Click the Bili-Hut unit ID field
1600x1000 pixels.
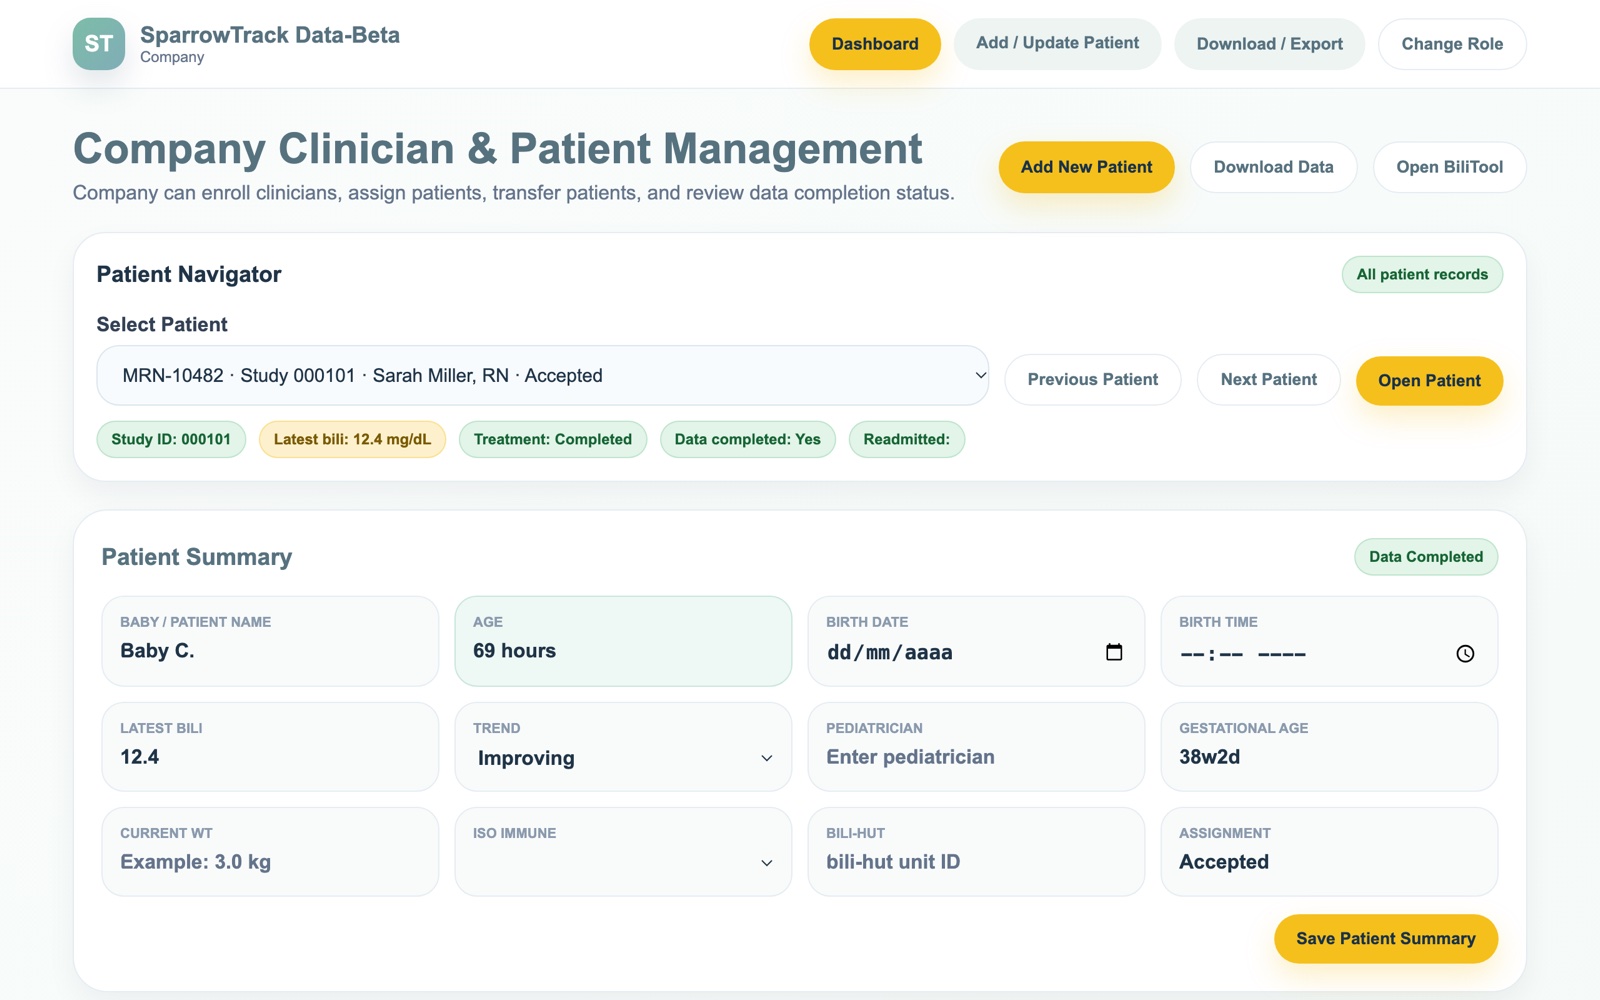click(x=976, y=852)
